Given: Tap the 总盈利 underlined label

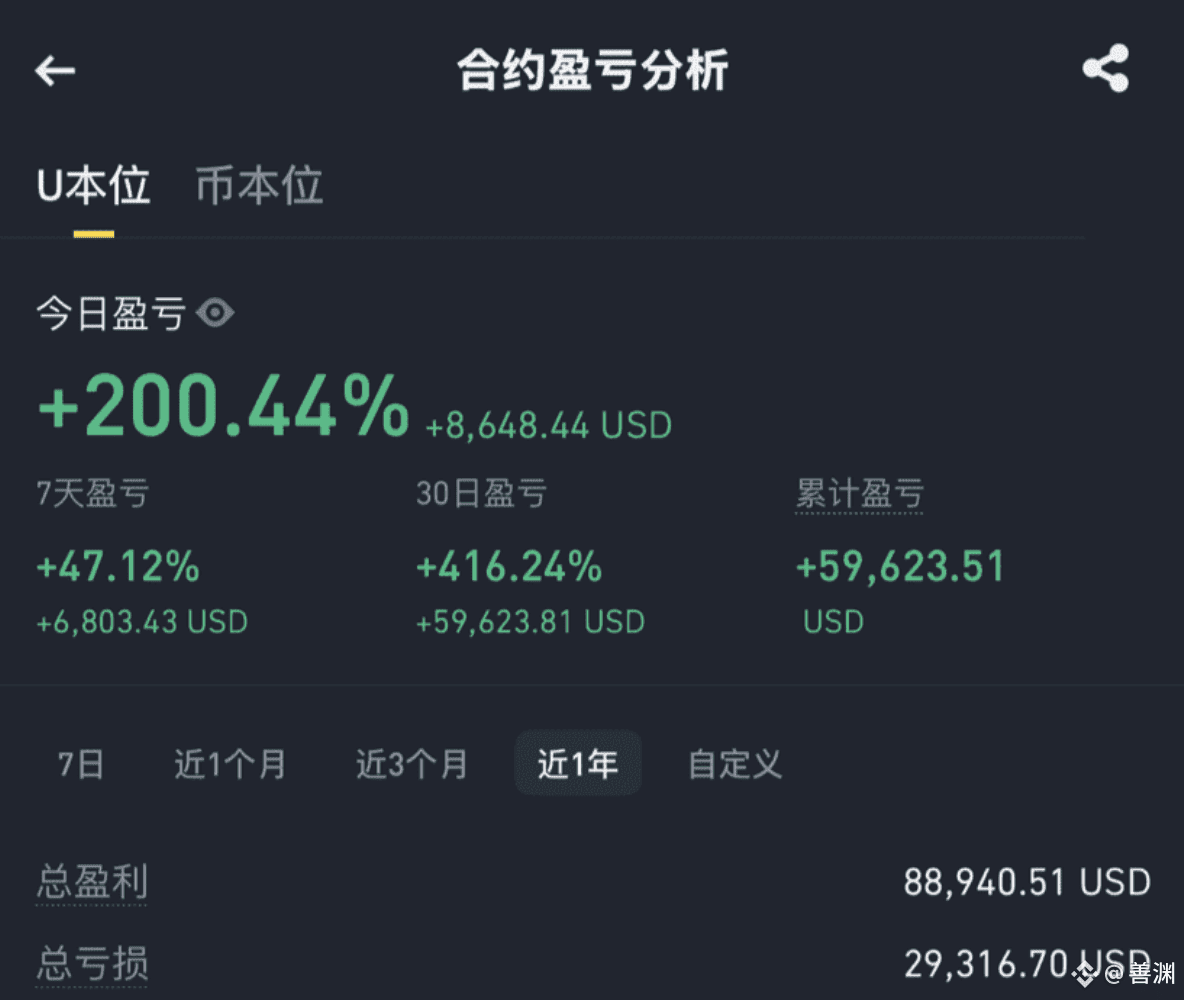Looking at the screenshot, I should pos(91,883).
